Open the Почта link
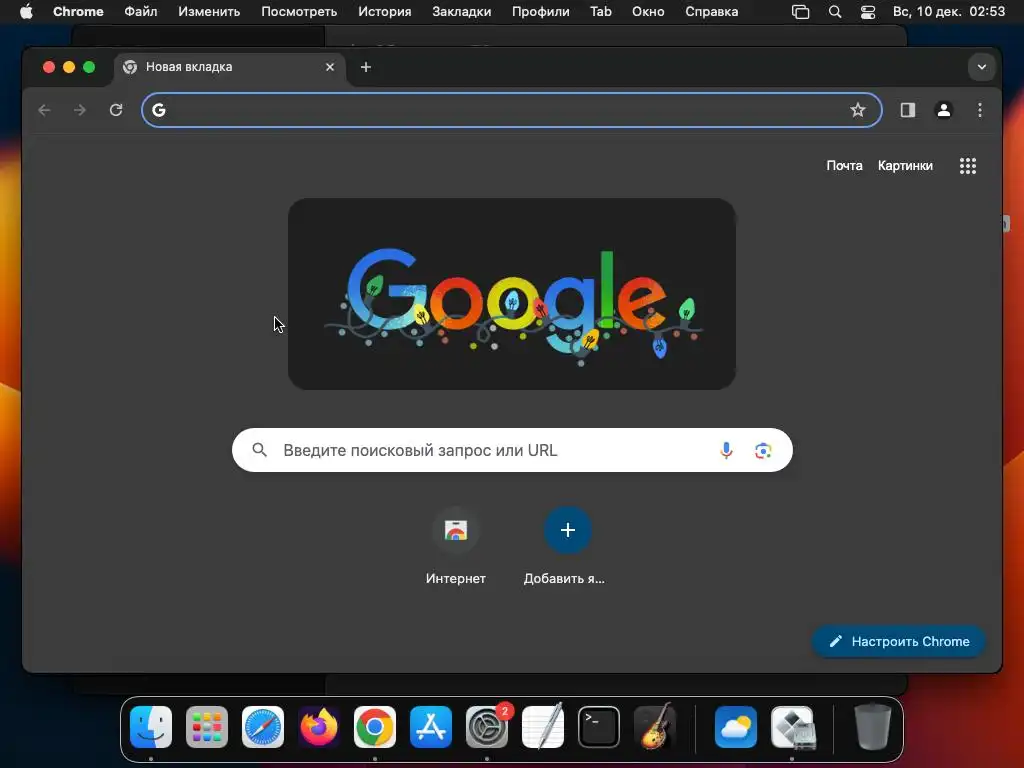1024x768 pixels. click(844, 166)
